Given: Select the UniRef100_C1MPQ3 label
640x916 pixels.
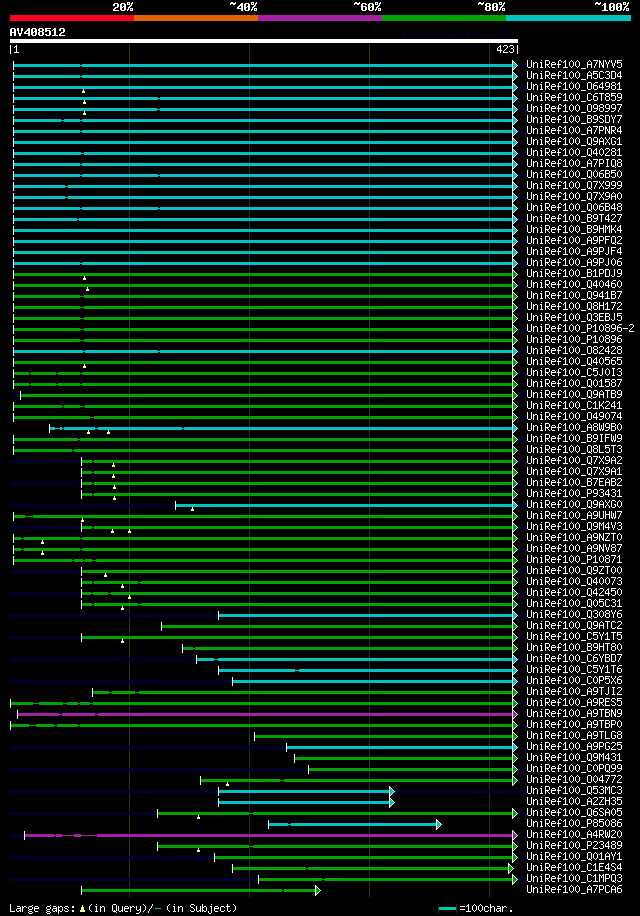Looking at the screenshot, I should pos(574,879).
